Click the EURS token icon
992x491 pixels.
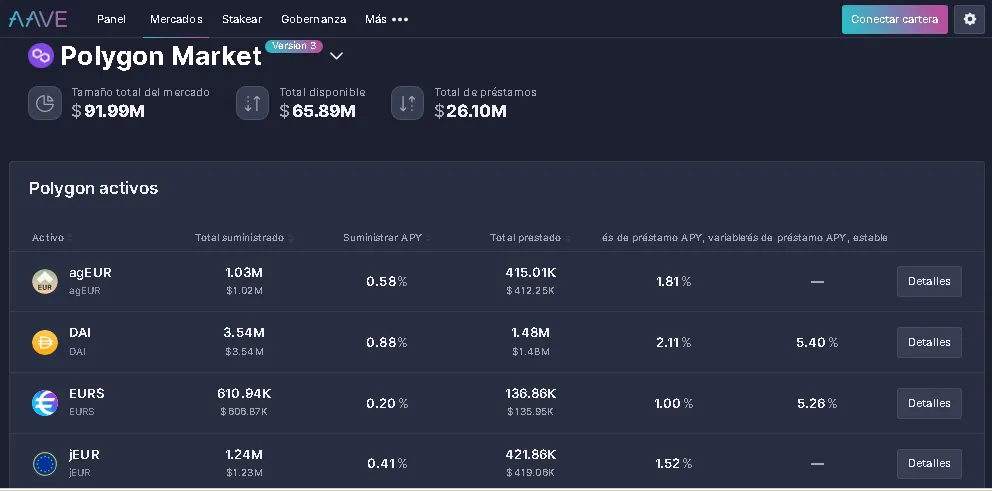(45, 403)
